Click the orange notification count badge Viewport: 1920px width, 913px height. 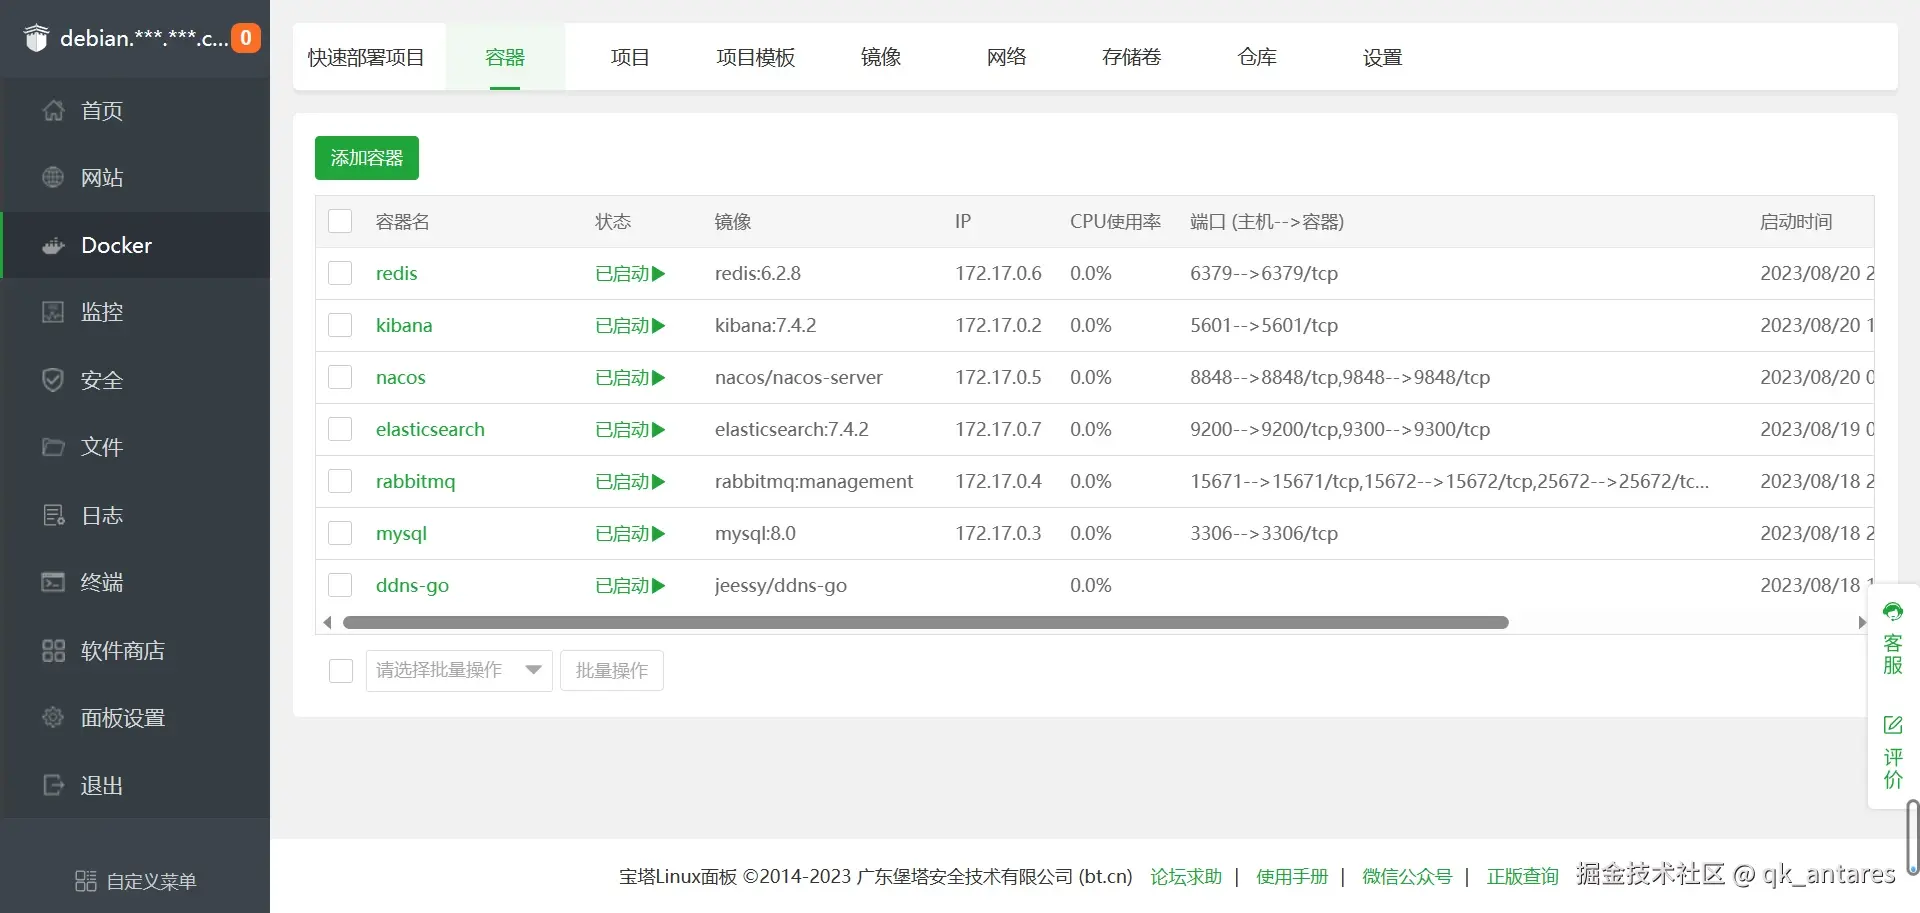pos(246,38)
